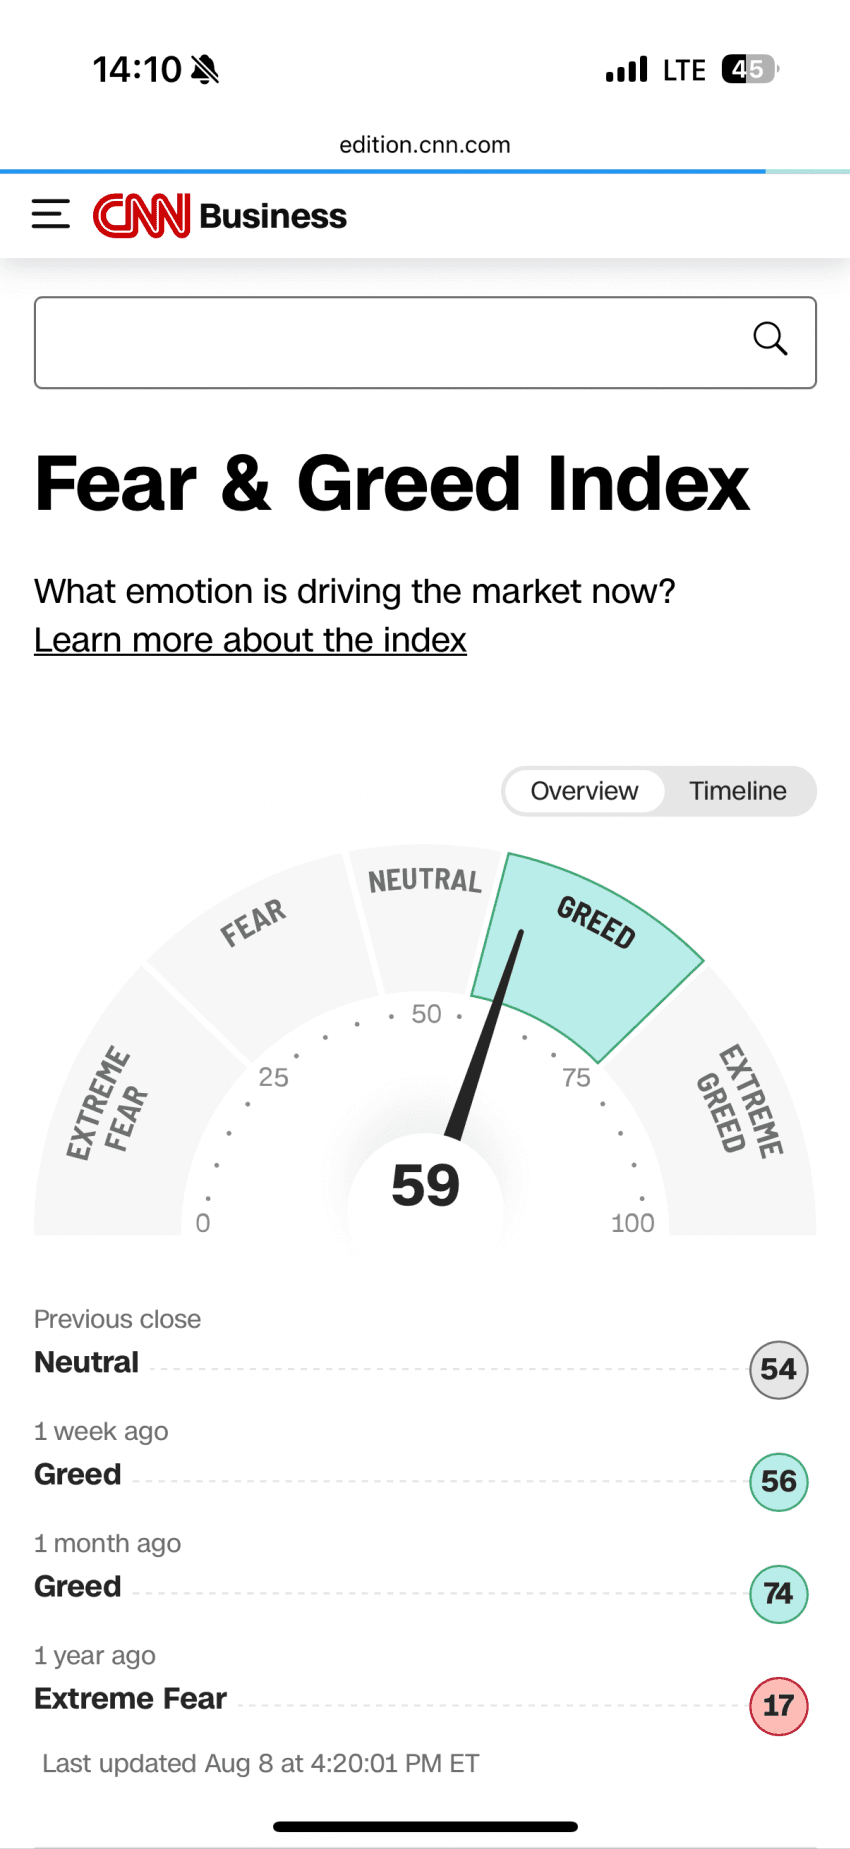The height and width of the screenshot is (1849, 850).
Task: Click the 74 one-month-ago badge
Action: (x=778, y=1593)
